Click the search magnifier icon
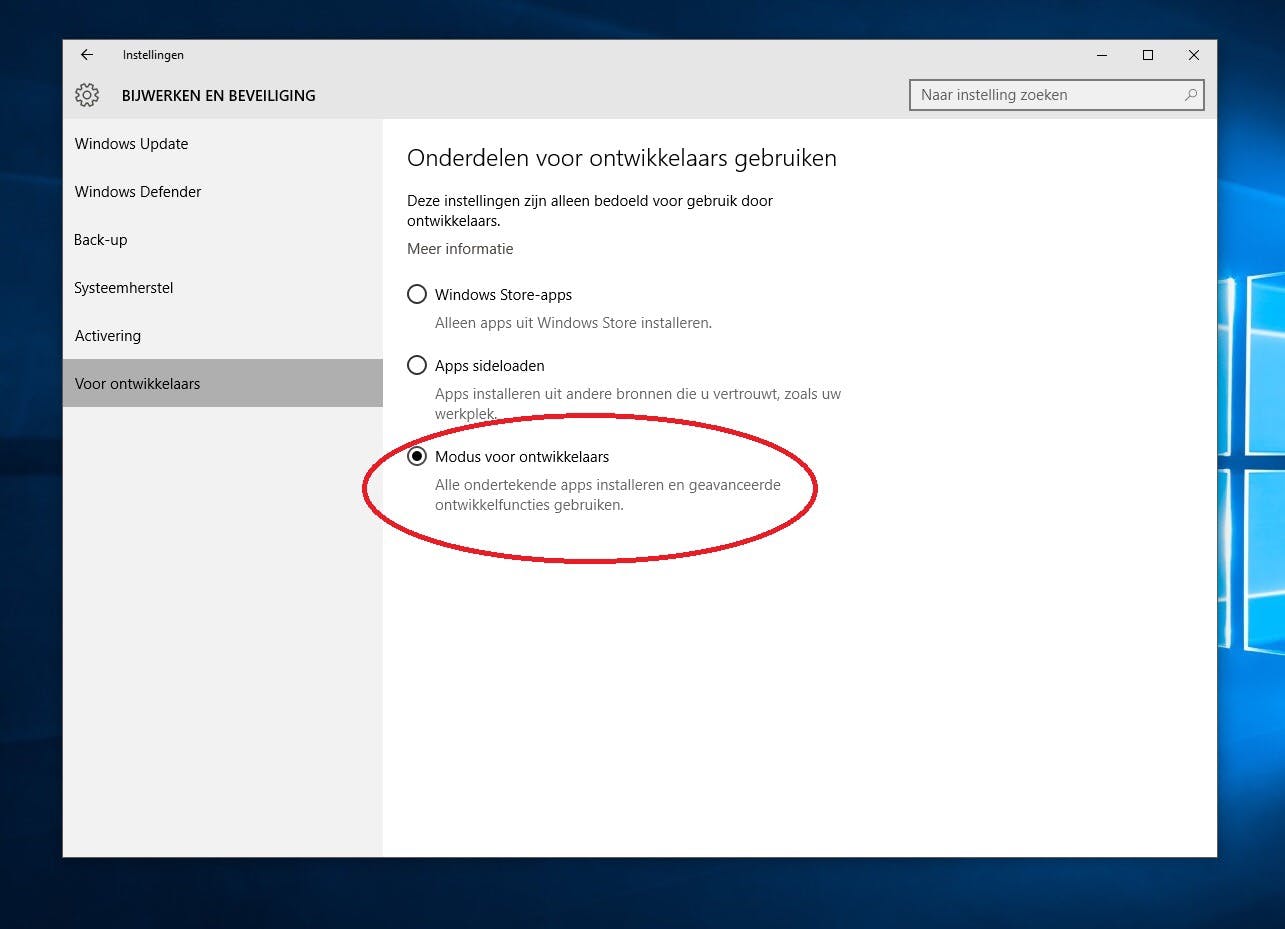Screen dimensions: 1285x929 pos(1190,95)
